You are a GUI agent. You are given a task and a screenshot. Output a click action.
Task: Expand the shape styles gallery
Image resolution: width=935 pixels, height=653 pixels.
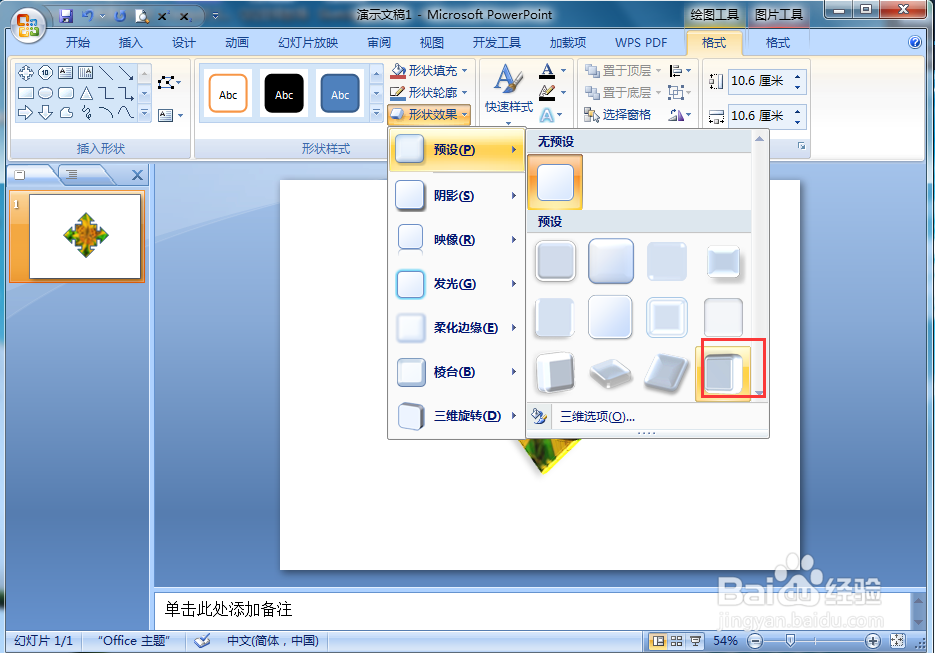pyautogui.click(x=376, y=112)
